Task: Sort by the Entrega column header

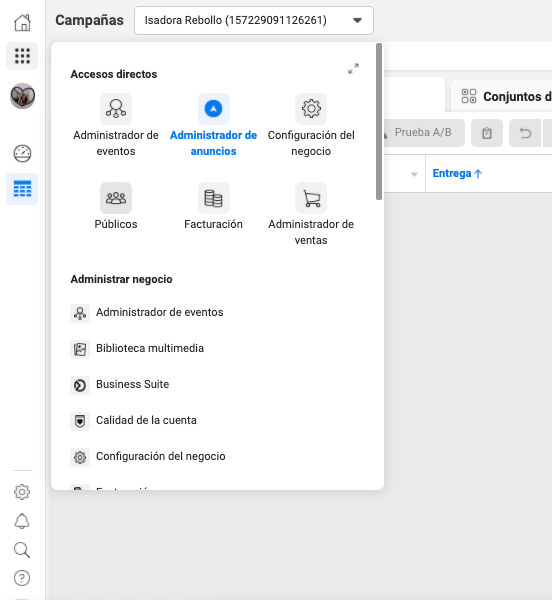Action: pos(457,173)
